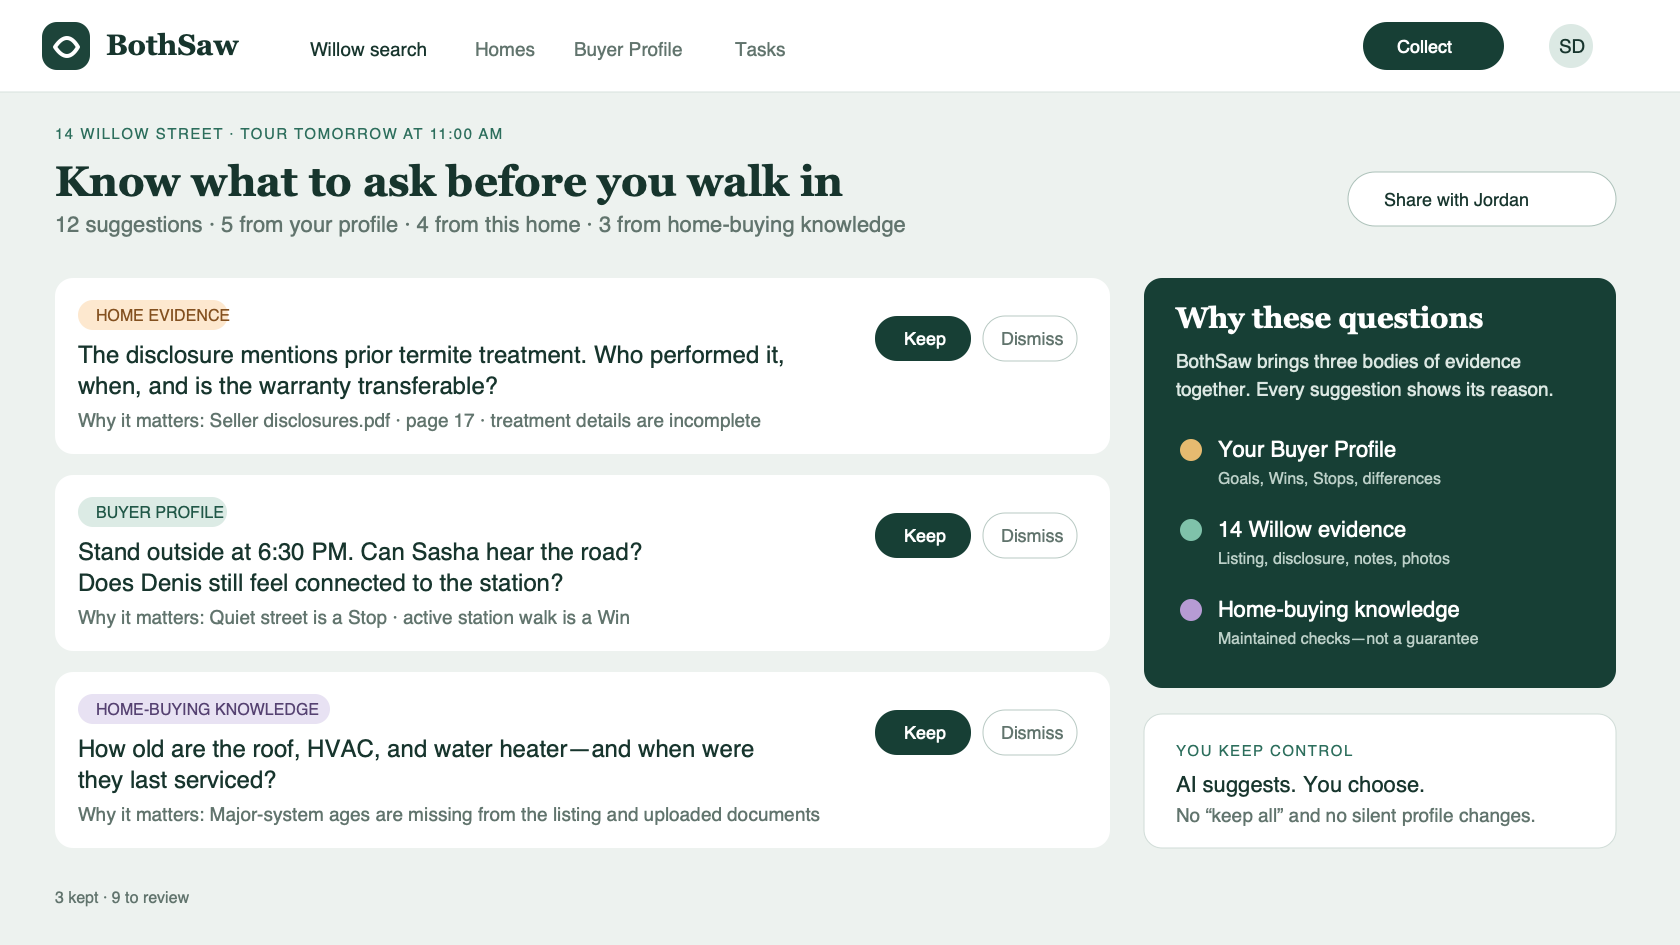The image size is (1680, 945).
Task: Dismiss the roof and HVAC question
Action: click(x=1030, y=733)
